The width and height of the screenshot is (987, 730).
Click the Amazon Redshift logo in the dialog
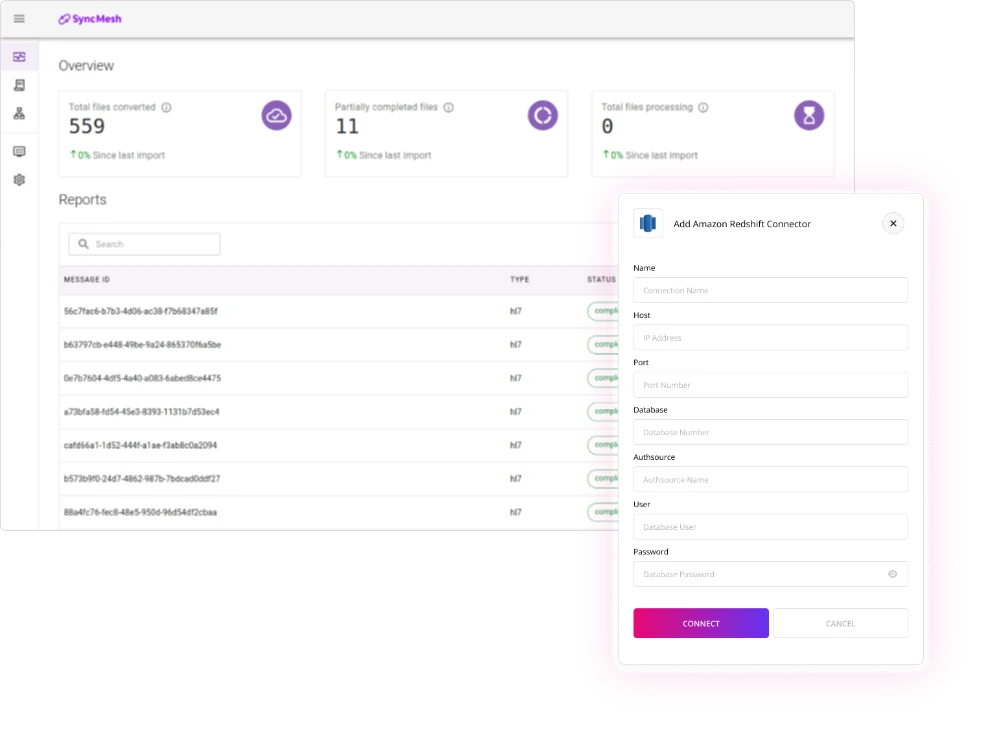[648, 223]
